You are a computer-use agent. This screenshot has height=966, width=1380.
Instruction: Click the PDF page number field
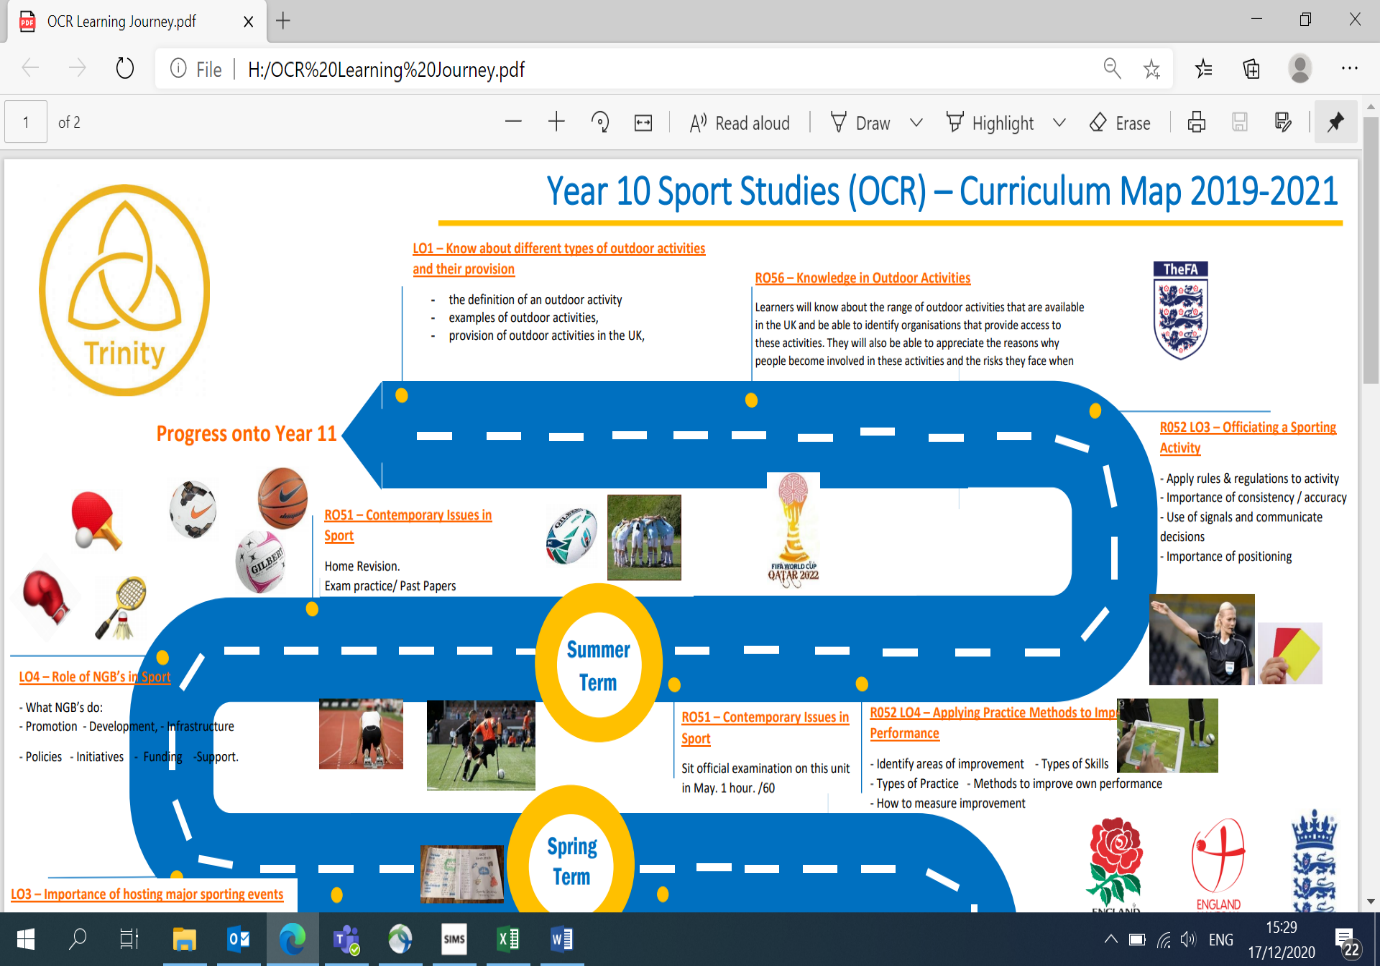pyautogui.click(x=26, y=122)
